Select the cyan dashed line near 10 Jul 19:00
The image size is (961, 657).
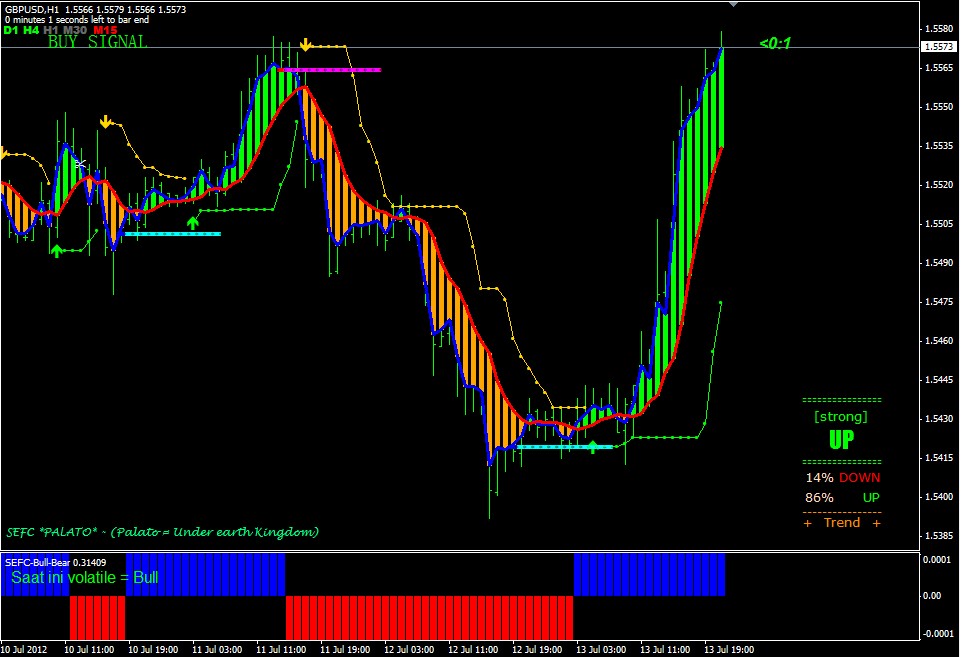tap(173, 234)
